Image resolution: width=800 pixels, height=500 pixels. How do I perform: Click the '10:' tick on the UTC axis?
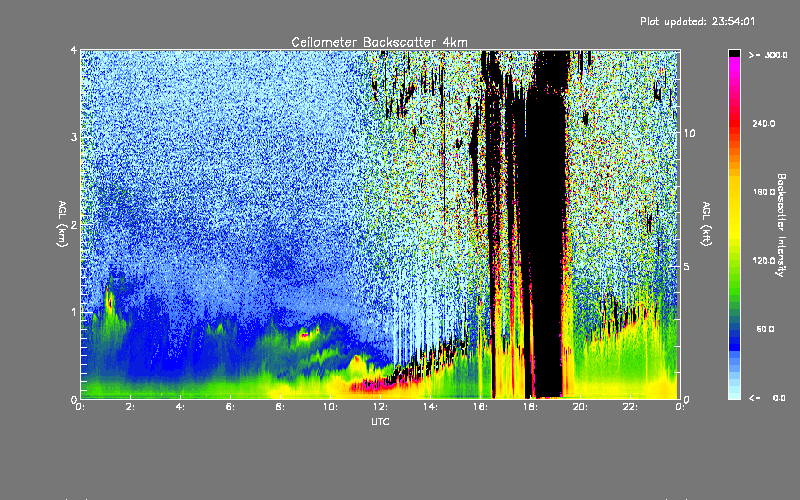[330, 407]
